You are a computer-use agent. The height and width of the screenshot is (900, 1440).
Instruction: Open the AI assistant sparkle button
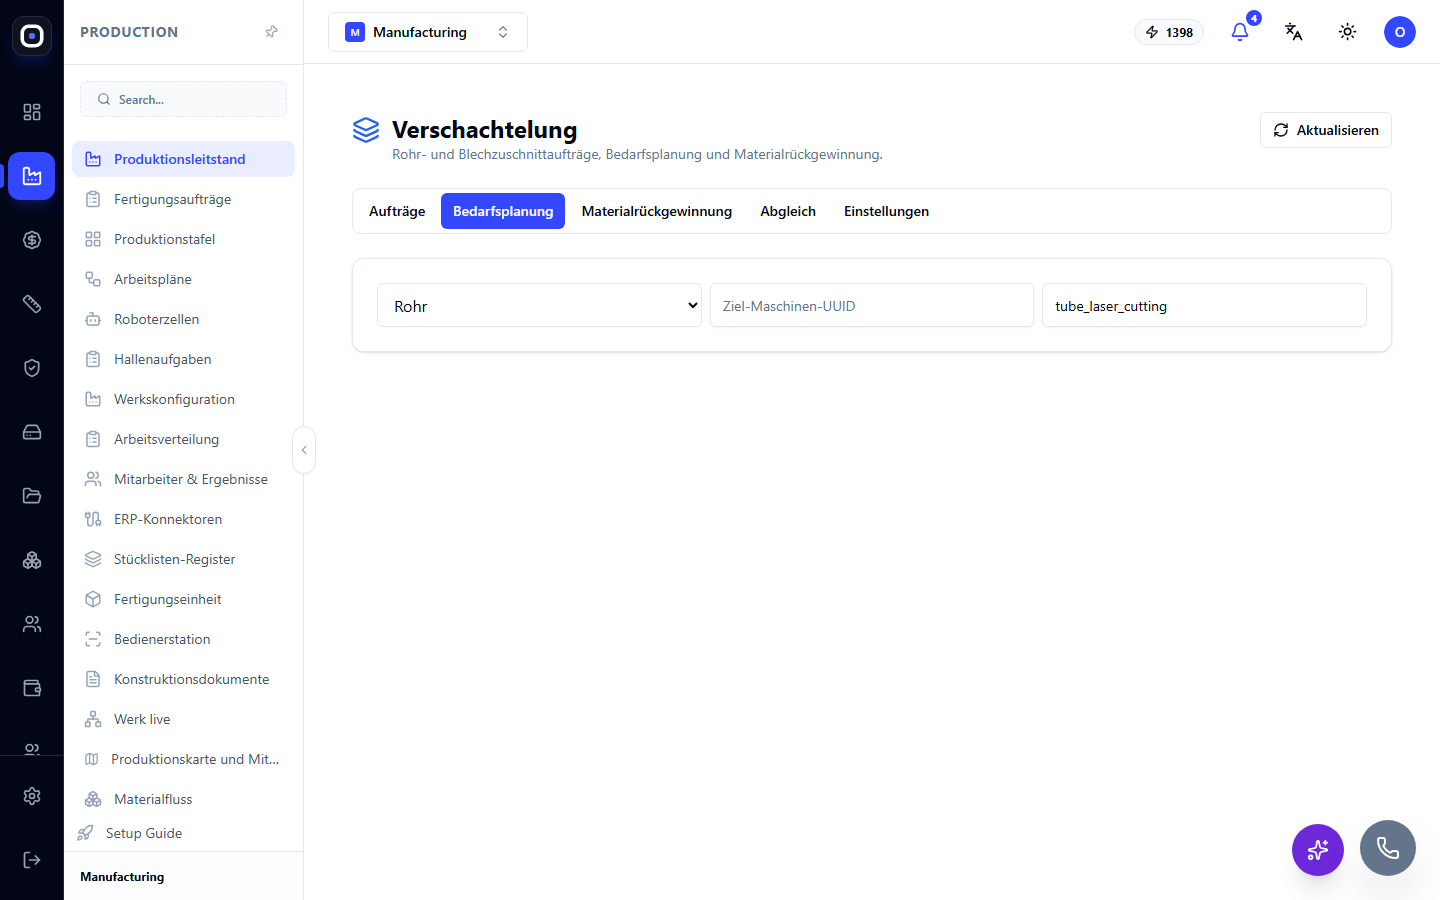1318,850
